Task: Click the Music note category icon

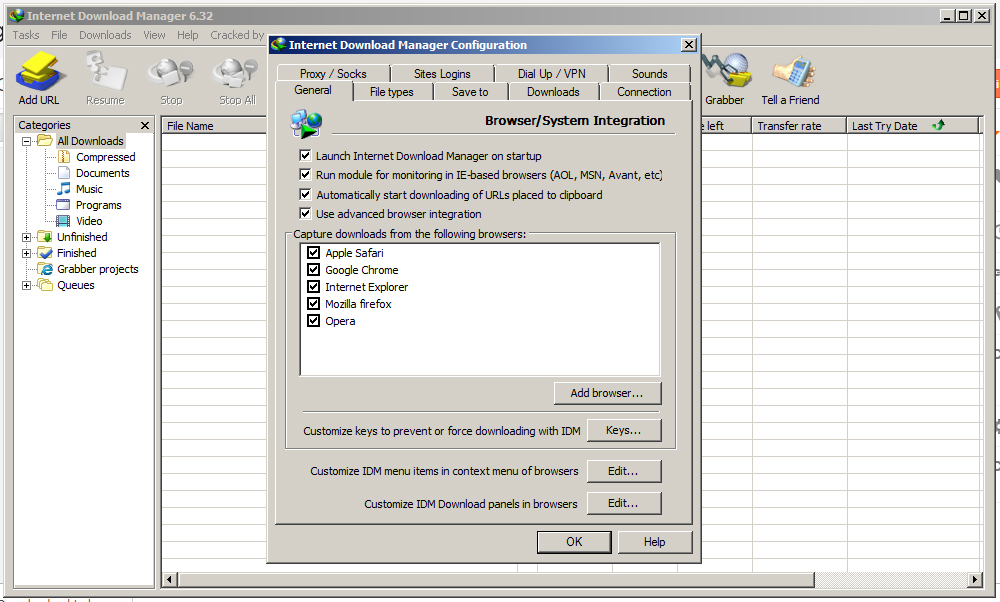Action: point(64,189)
